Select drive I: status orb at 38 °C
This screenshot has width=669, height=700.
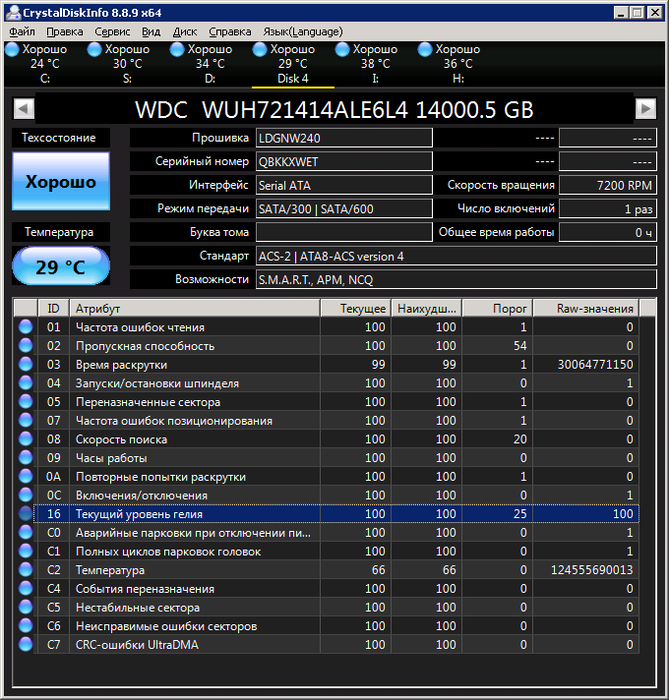pyautogui.click(x=342, y=49)
